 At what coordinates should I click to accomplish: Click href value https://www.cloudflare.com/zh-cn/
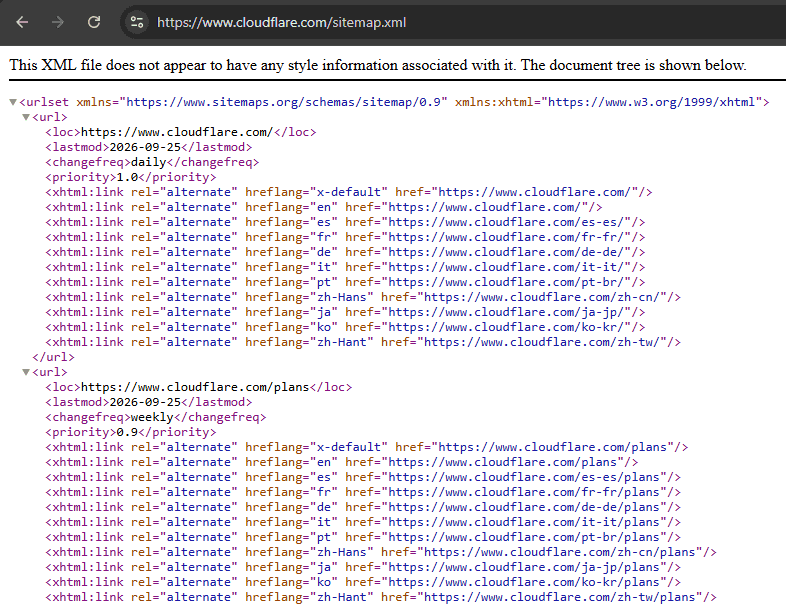pyautogui.click(x=542, y=298)
